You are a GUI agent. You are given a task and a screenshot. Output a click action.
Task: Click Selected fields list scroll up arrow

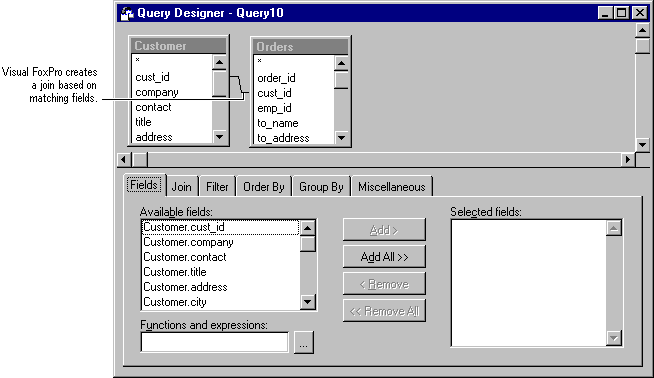pyautogui.click(x=614, y=228)
